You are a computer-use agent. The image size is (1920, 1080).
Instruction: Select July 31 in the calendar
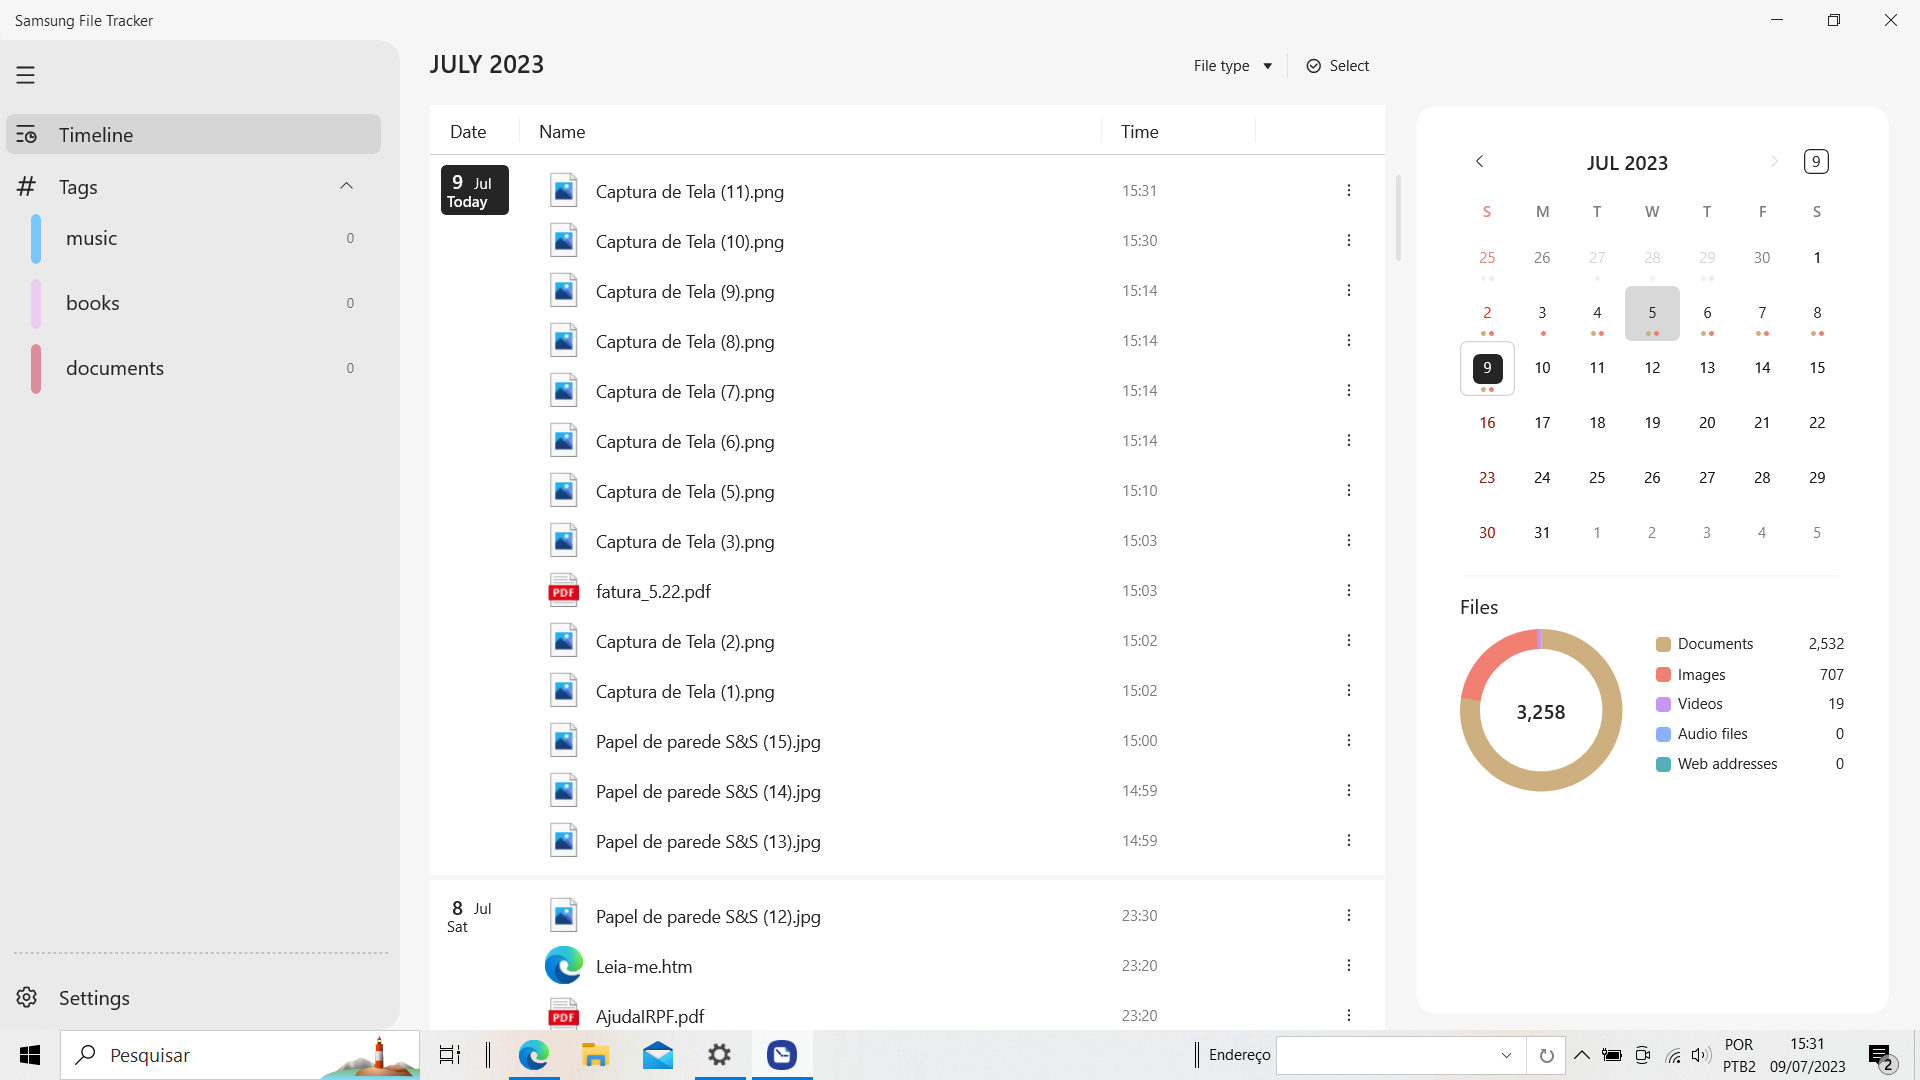coord(1542,533)
